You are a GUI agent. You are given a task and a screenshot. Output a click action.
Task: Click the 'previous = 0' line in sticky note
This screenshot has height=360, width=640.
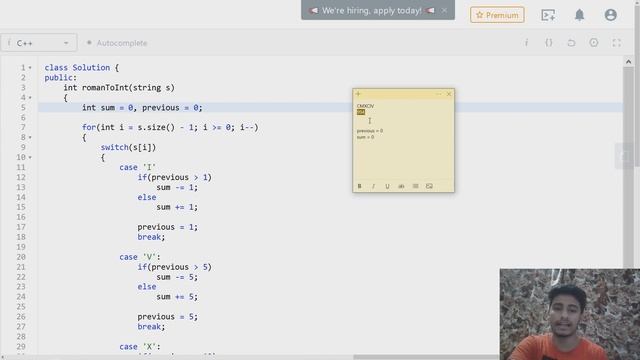click(370, 131)
